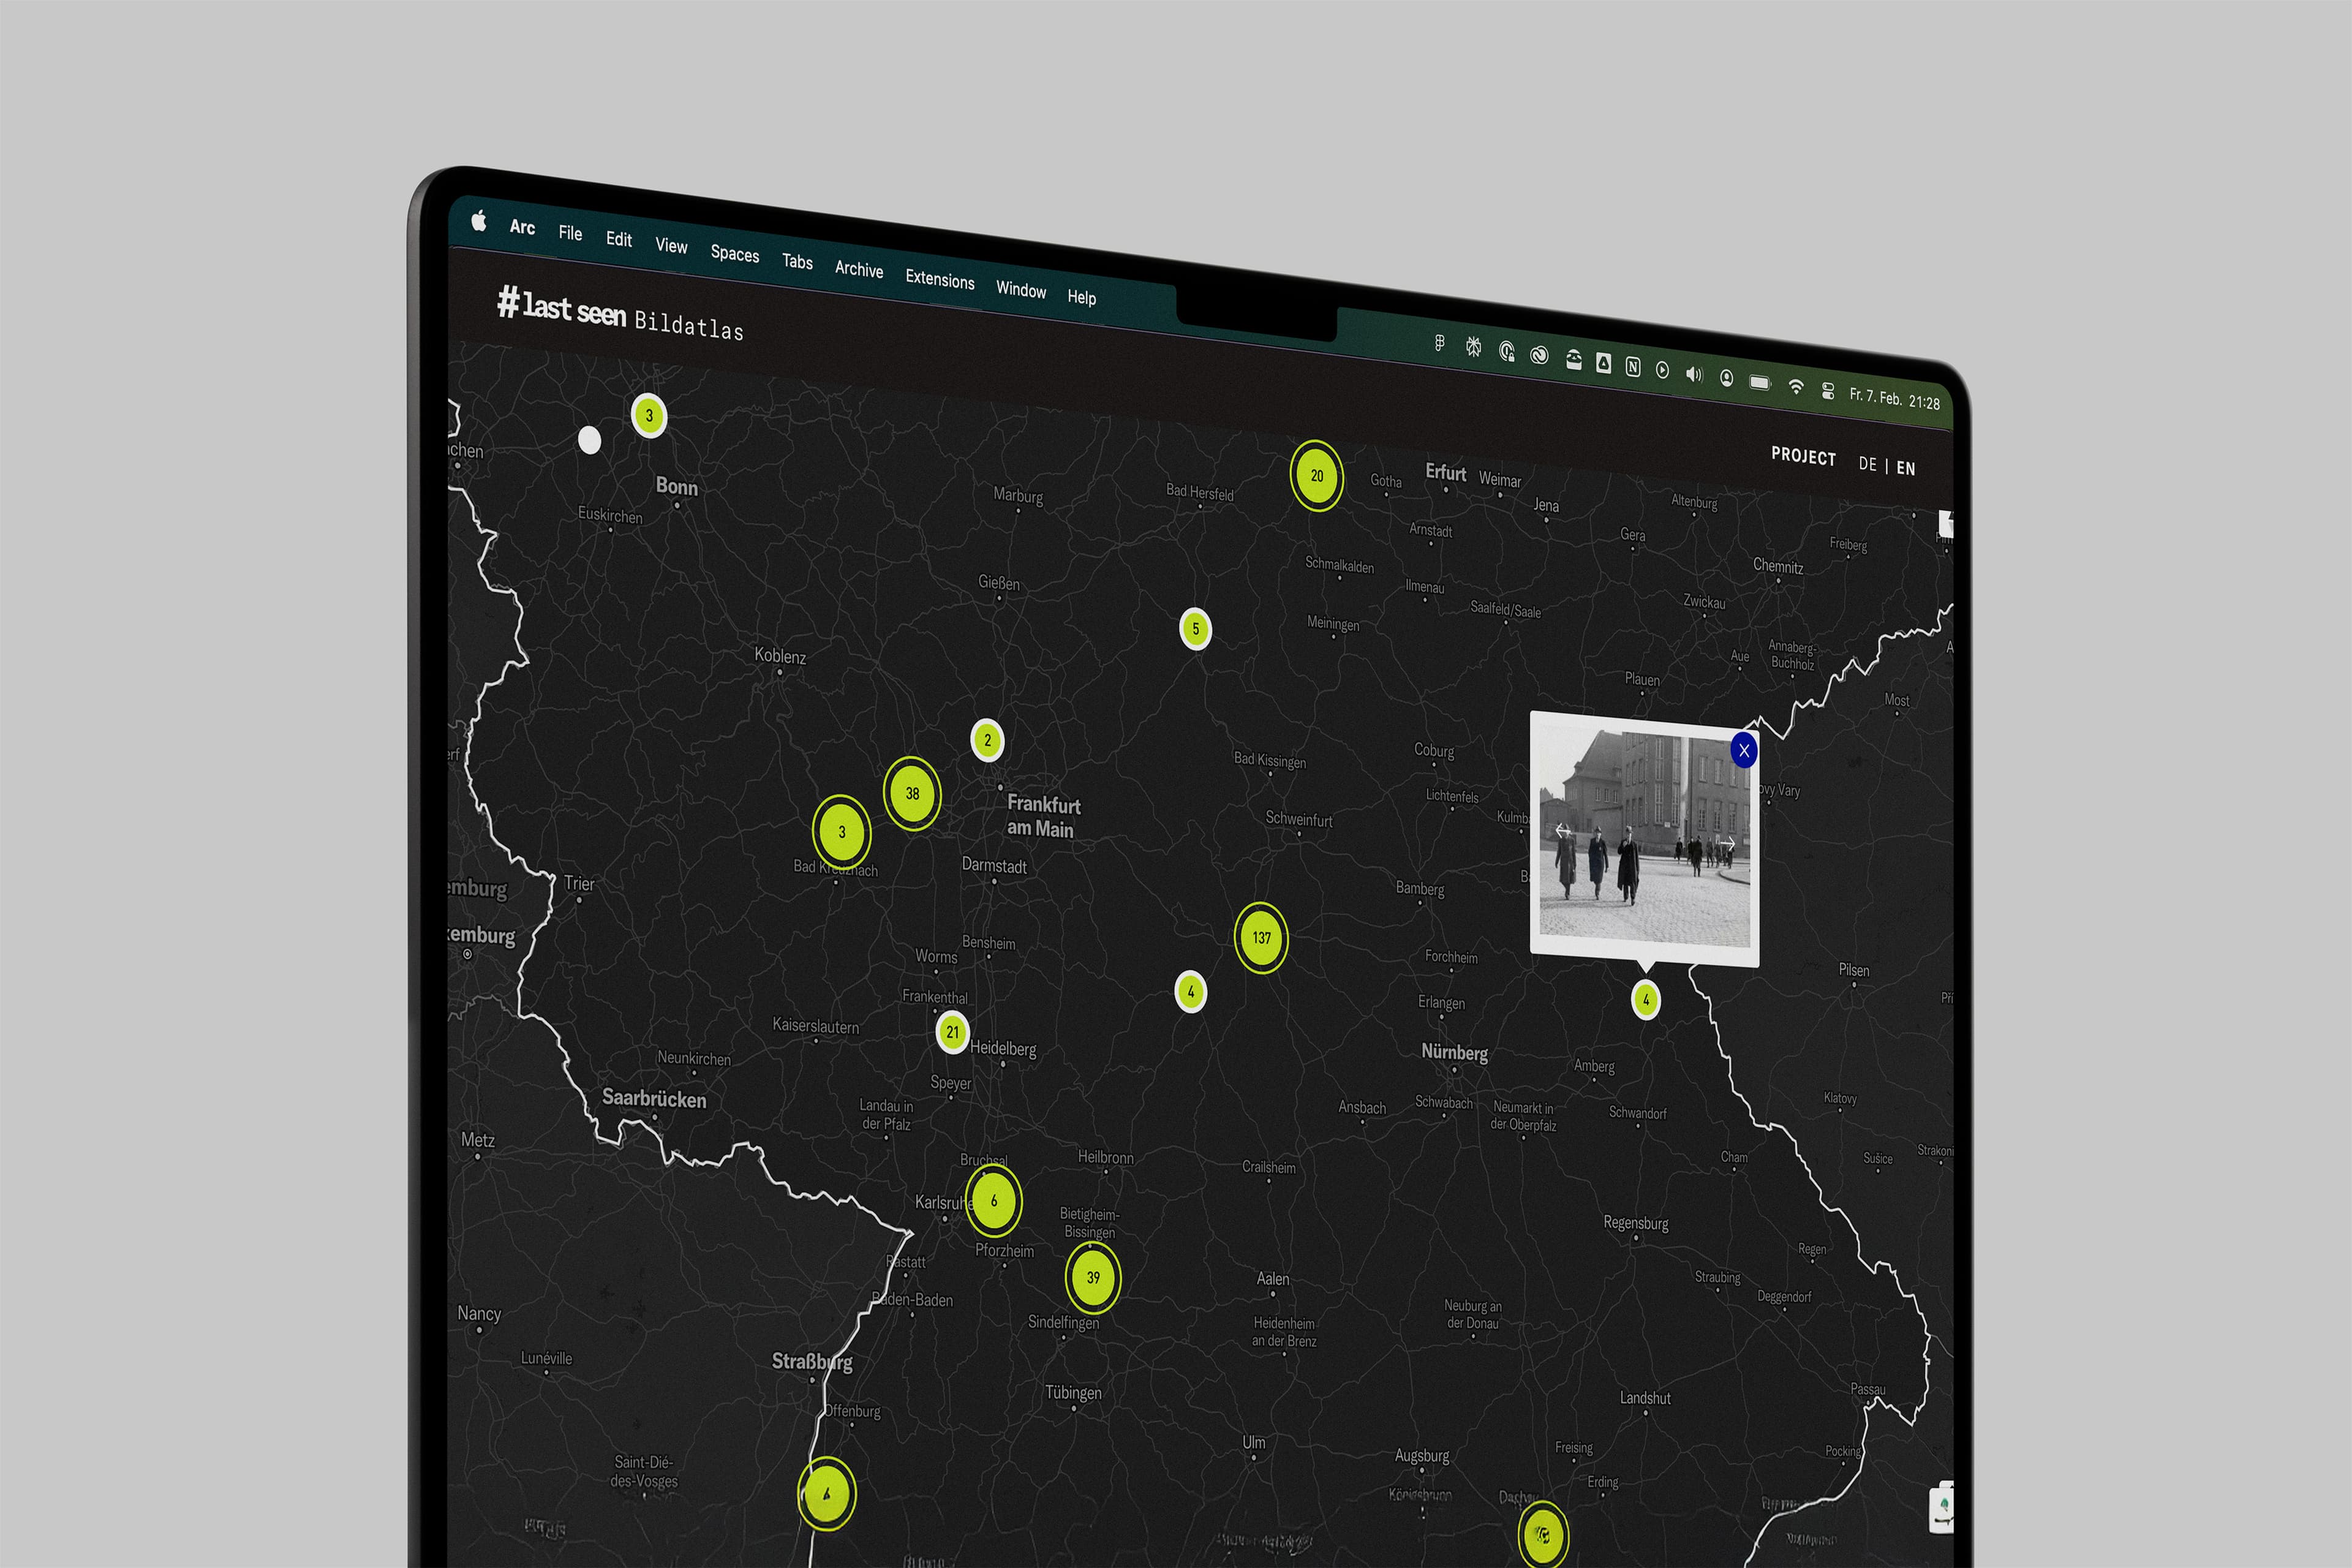Viewport: 2352px width, 1568px height.
Task: Click the user account menu bar icon
Action: tap(1726, 378)
